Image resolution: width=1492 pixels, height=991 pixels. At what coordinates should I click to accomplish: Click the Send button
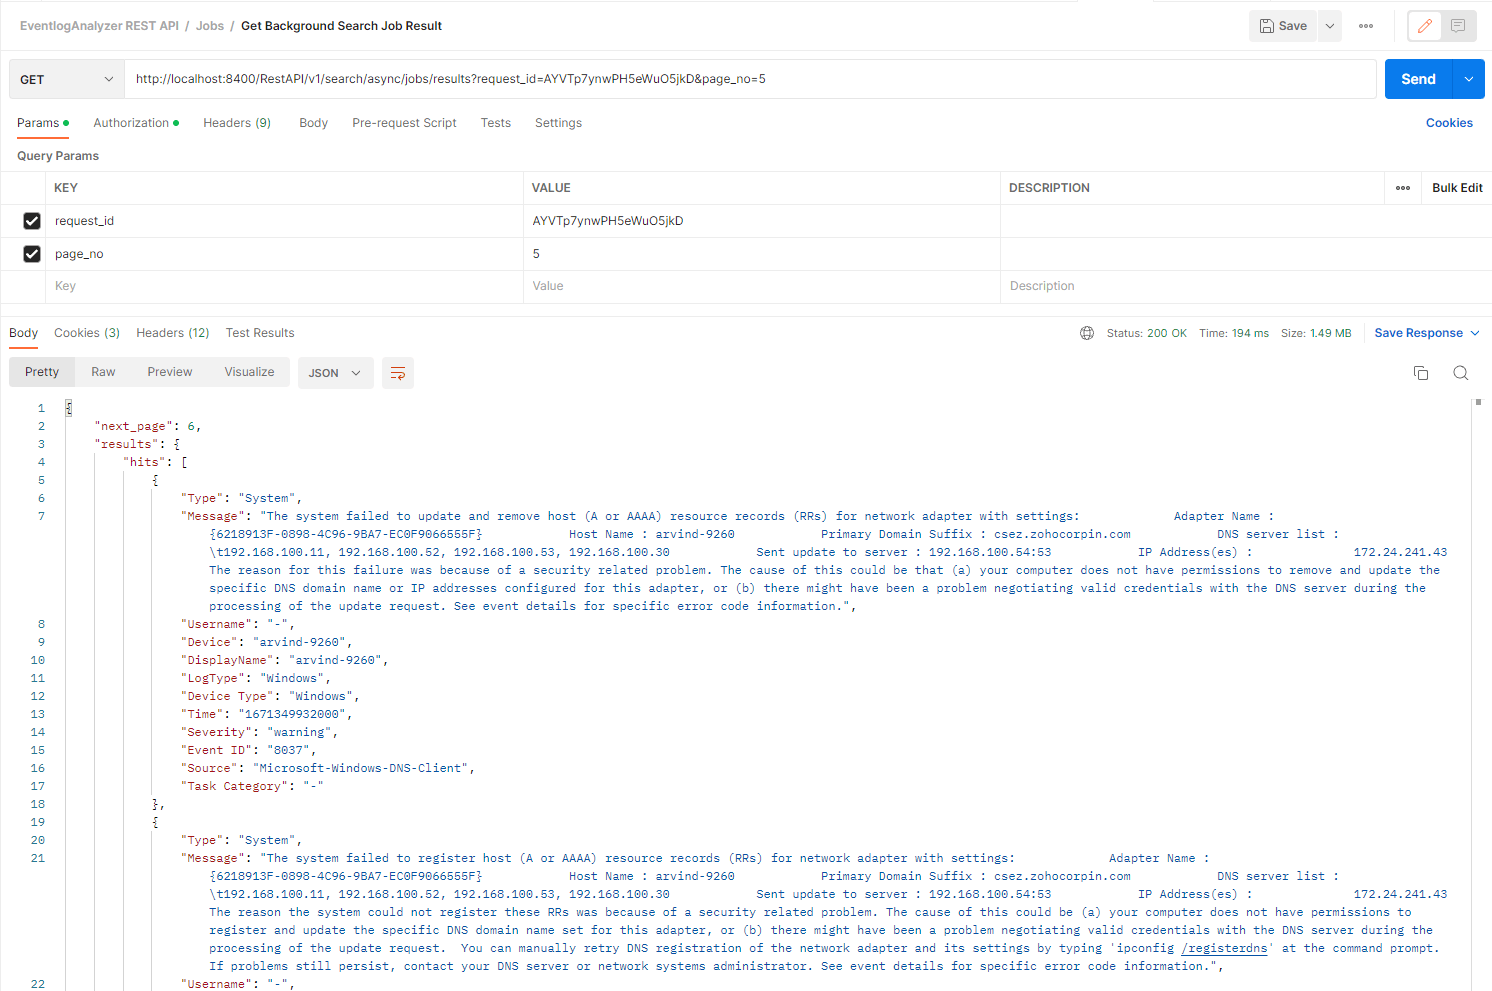click(x=1419, y=78)
